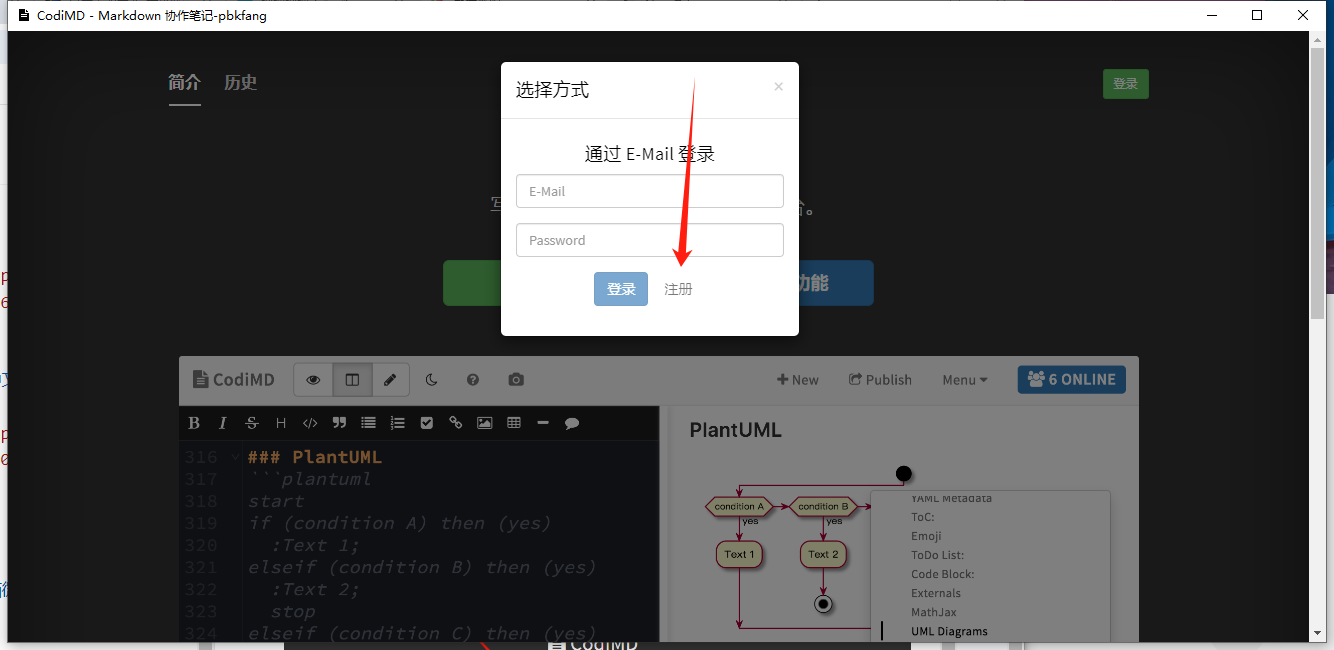Apply Strikethrough formatting icon
Screen dimensions: 1334x650
click(252, 423)
